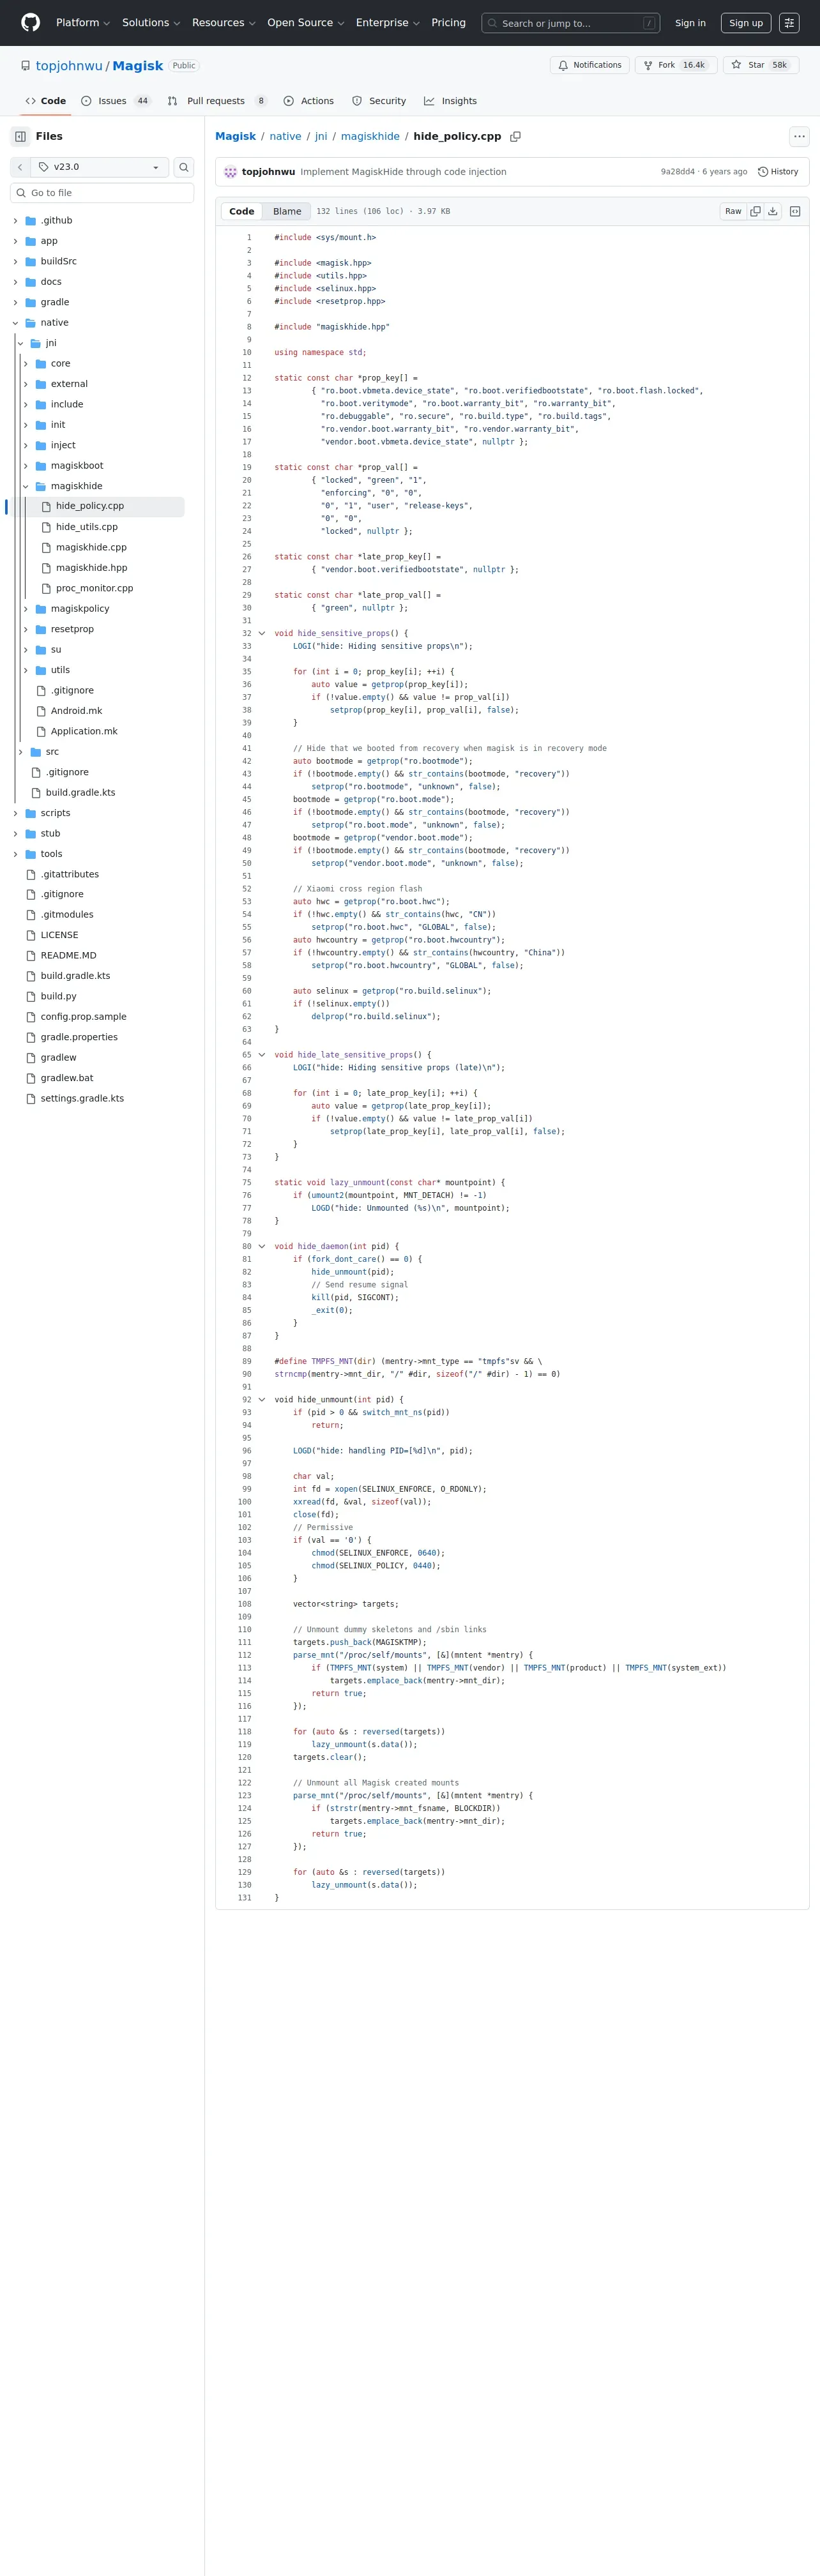Open the build.py file
820x2576 pixels.
58,996
